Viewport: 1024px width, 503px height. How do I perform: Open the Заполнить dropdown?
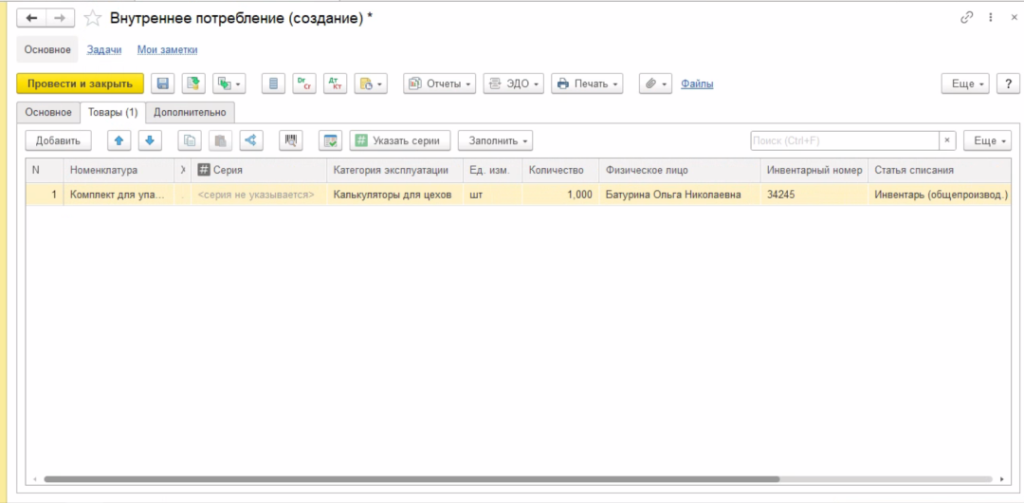495,141
